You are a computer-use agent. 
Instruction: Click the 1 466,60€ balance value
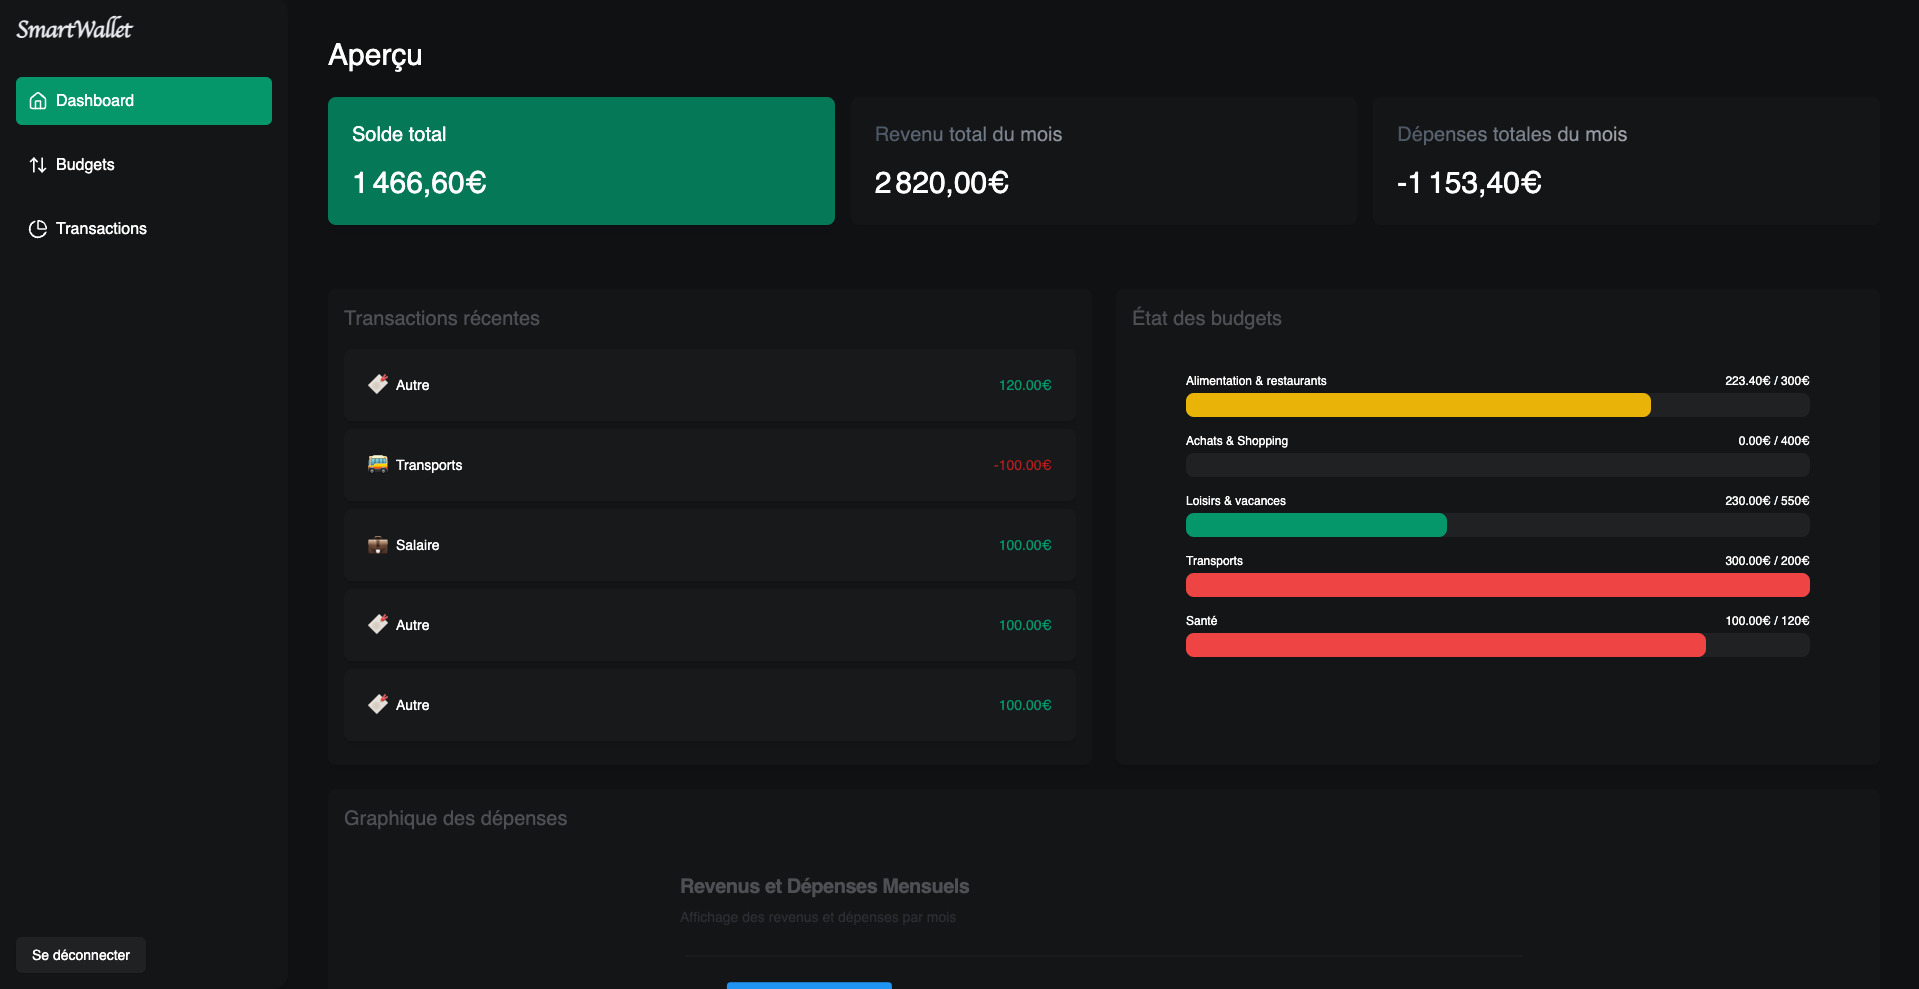[419, 183]
